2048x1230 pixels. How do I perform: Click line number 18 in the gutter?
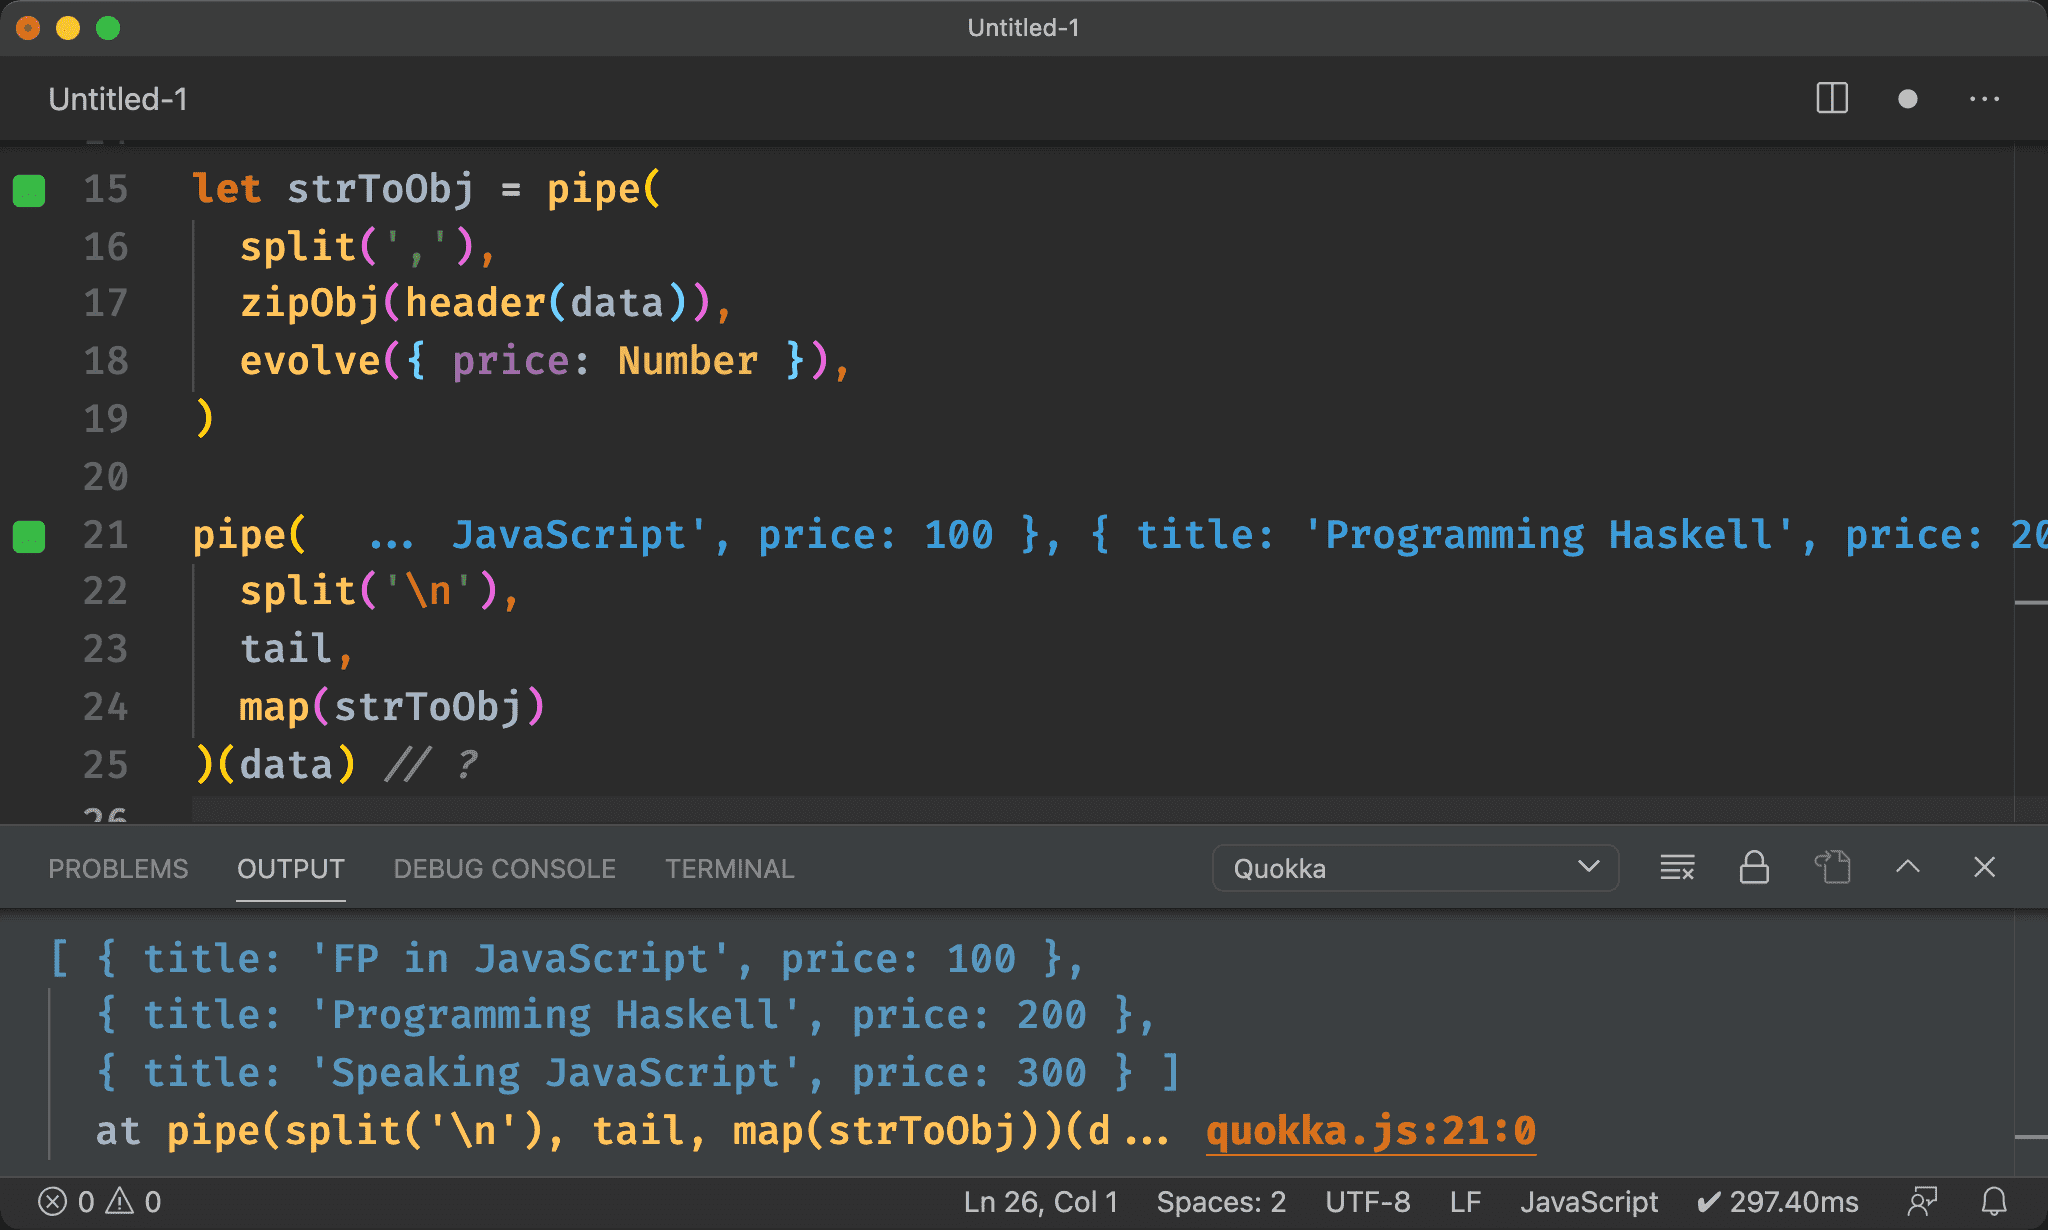(x=105, y=361)
